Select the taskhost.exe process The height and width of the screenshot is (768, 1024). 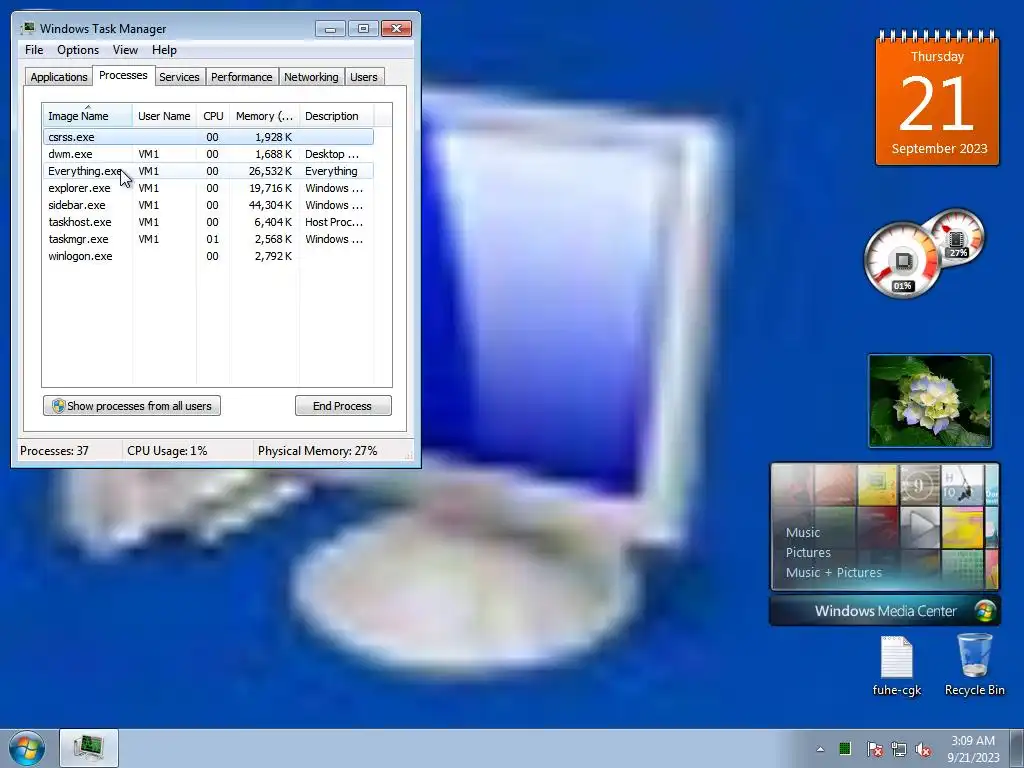click(x=208, y=222)
